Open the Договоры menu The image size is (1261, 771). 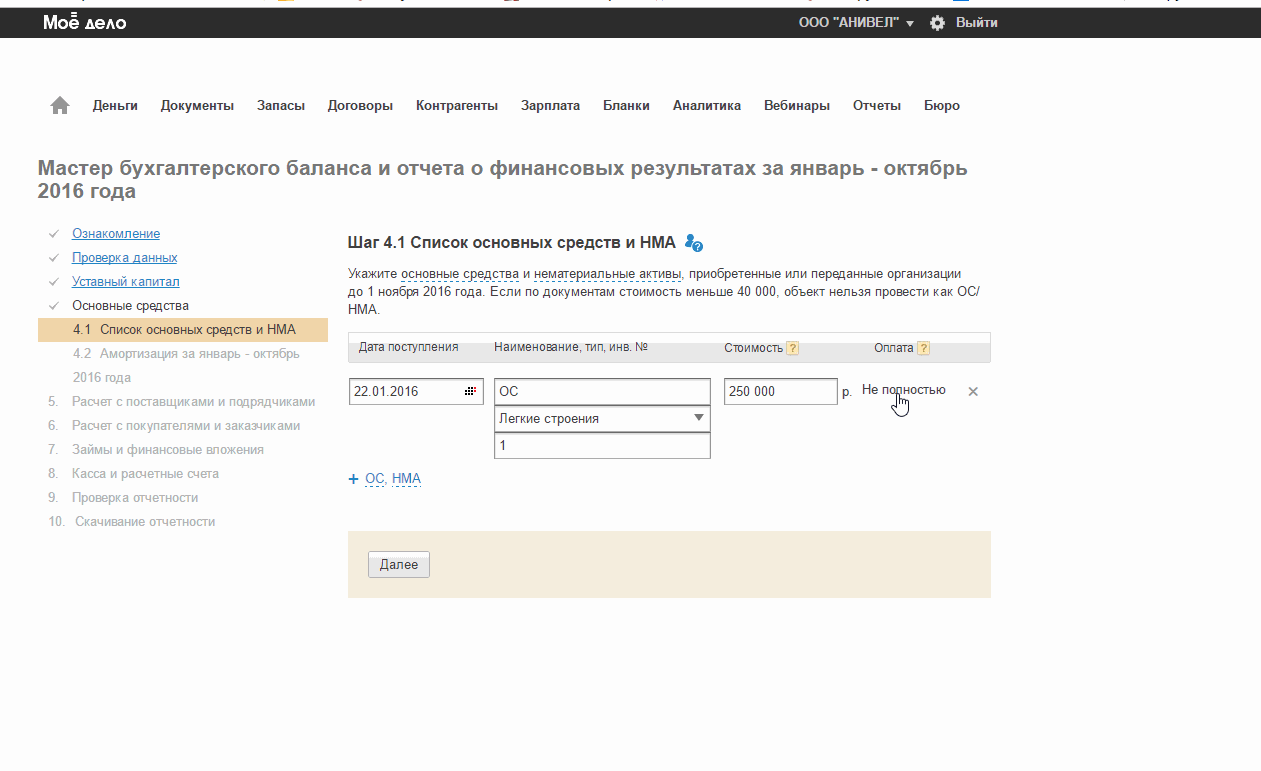360,105
